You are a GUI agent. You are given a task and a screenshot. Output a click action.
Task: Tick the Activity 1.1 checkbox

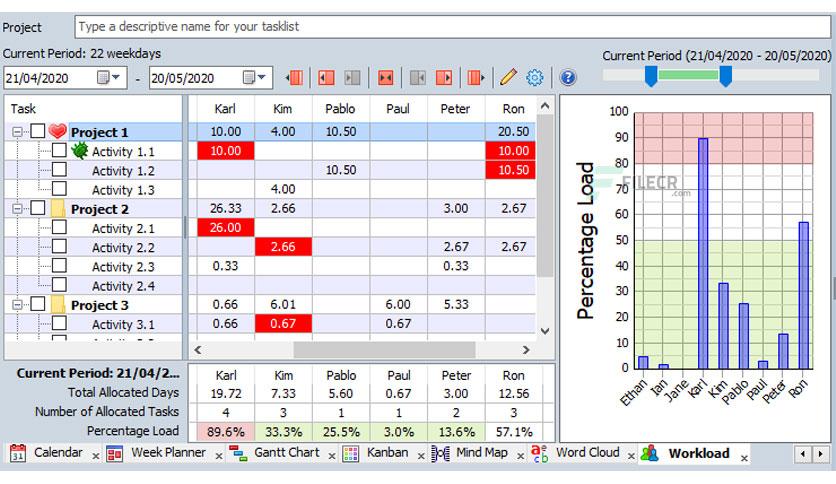pyautogui.click(x=59, y=150)
